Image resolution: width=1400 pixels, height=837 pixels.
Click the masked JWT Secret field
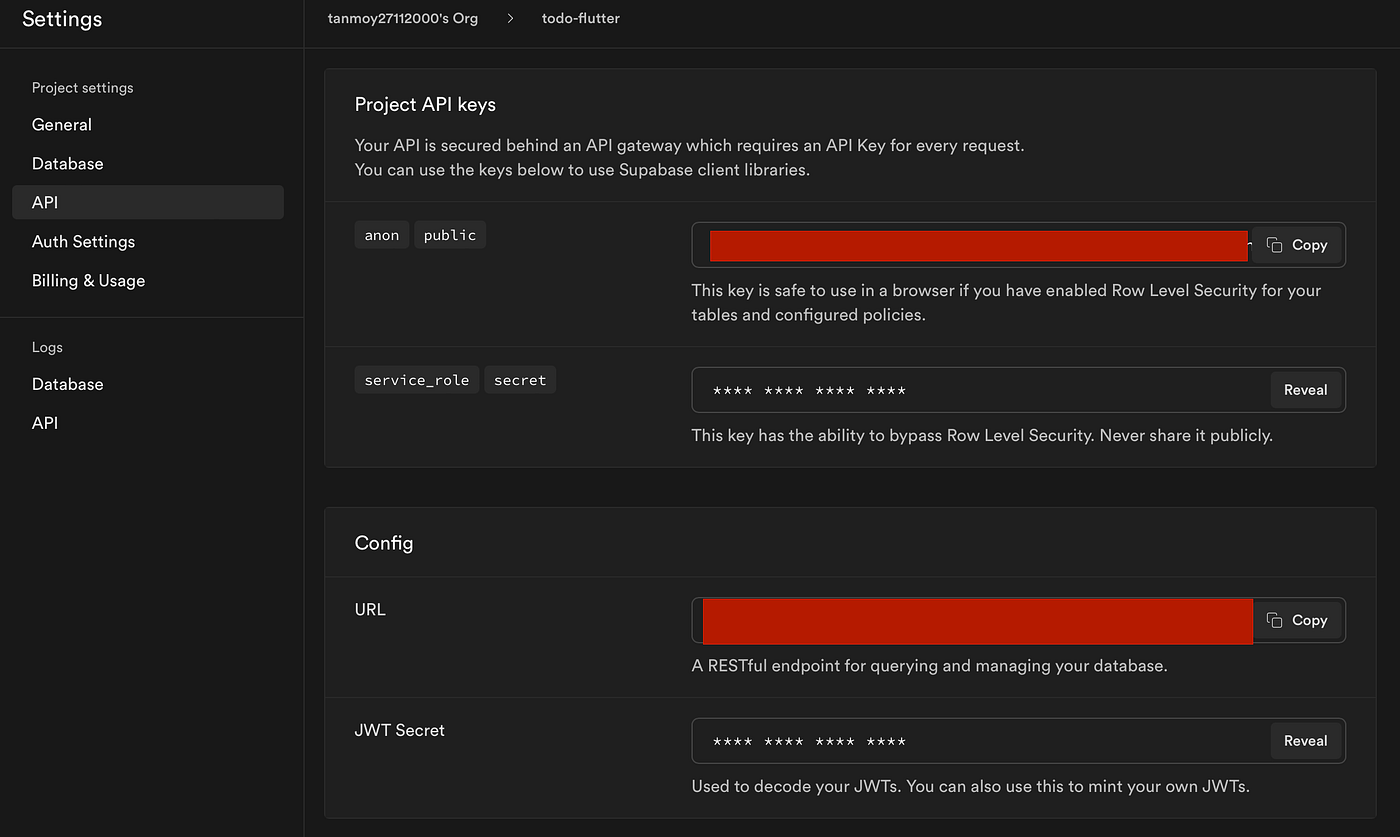tap(980, 741)
